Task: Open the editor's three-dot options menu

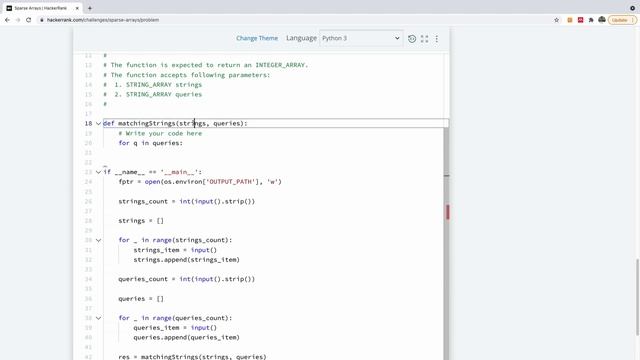Action: coord(437,39)
